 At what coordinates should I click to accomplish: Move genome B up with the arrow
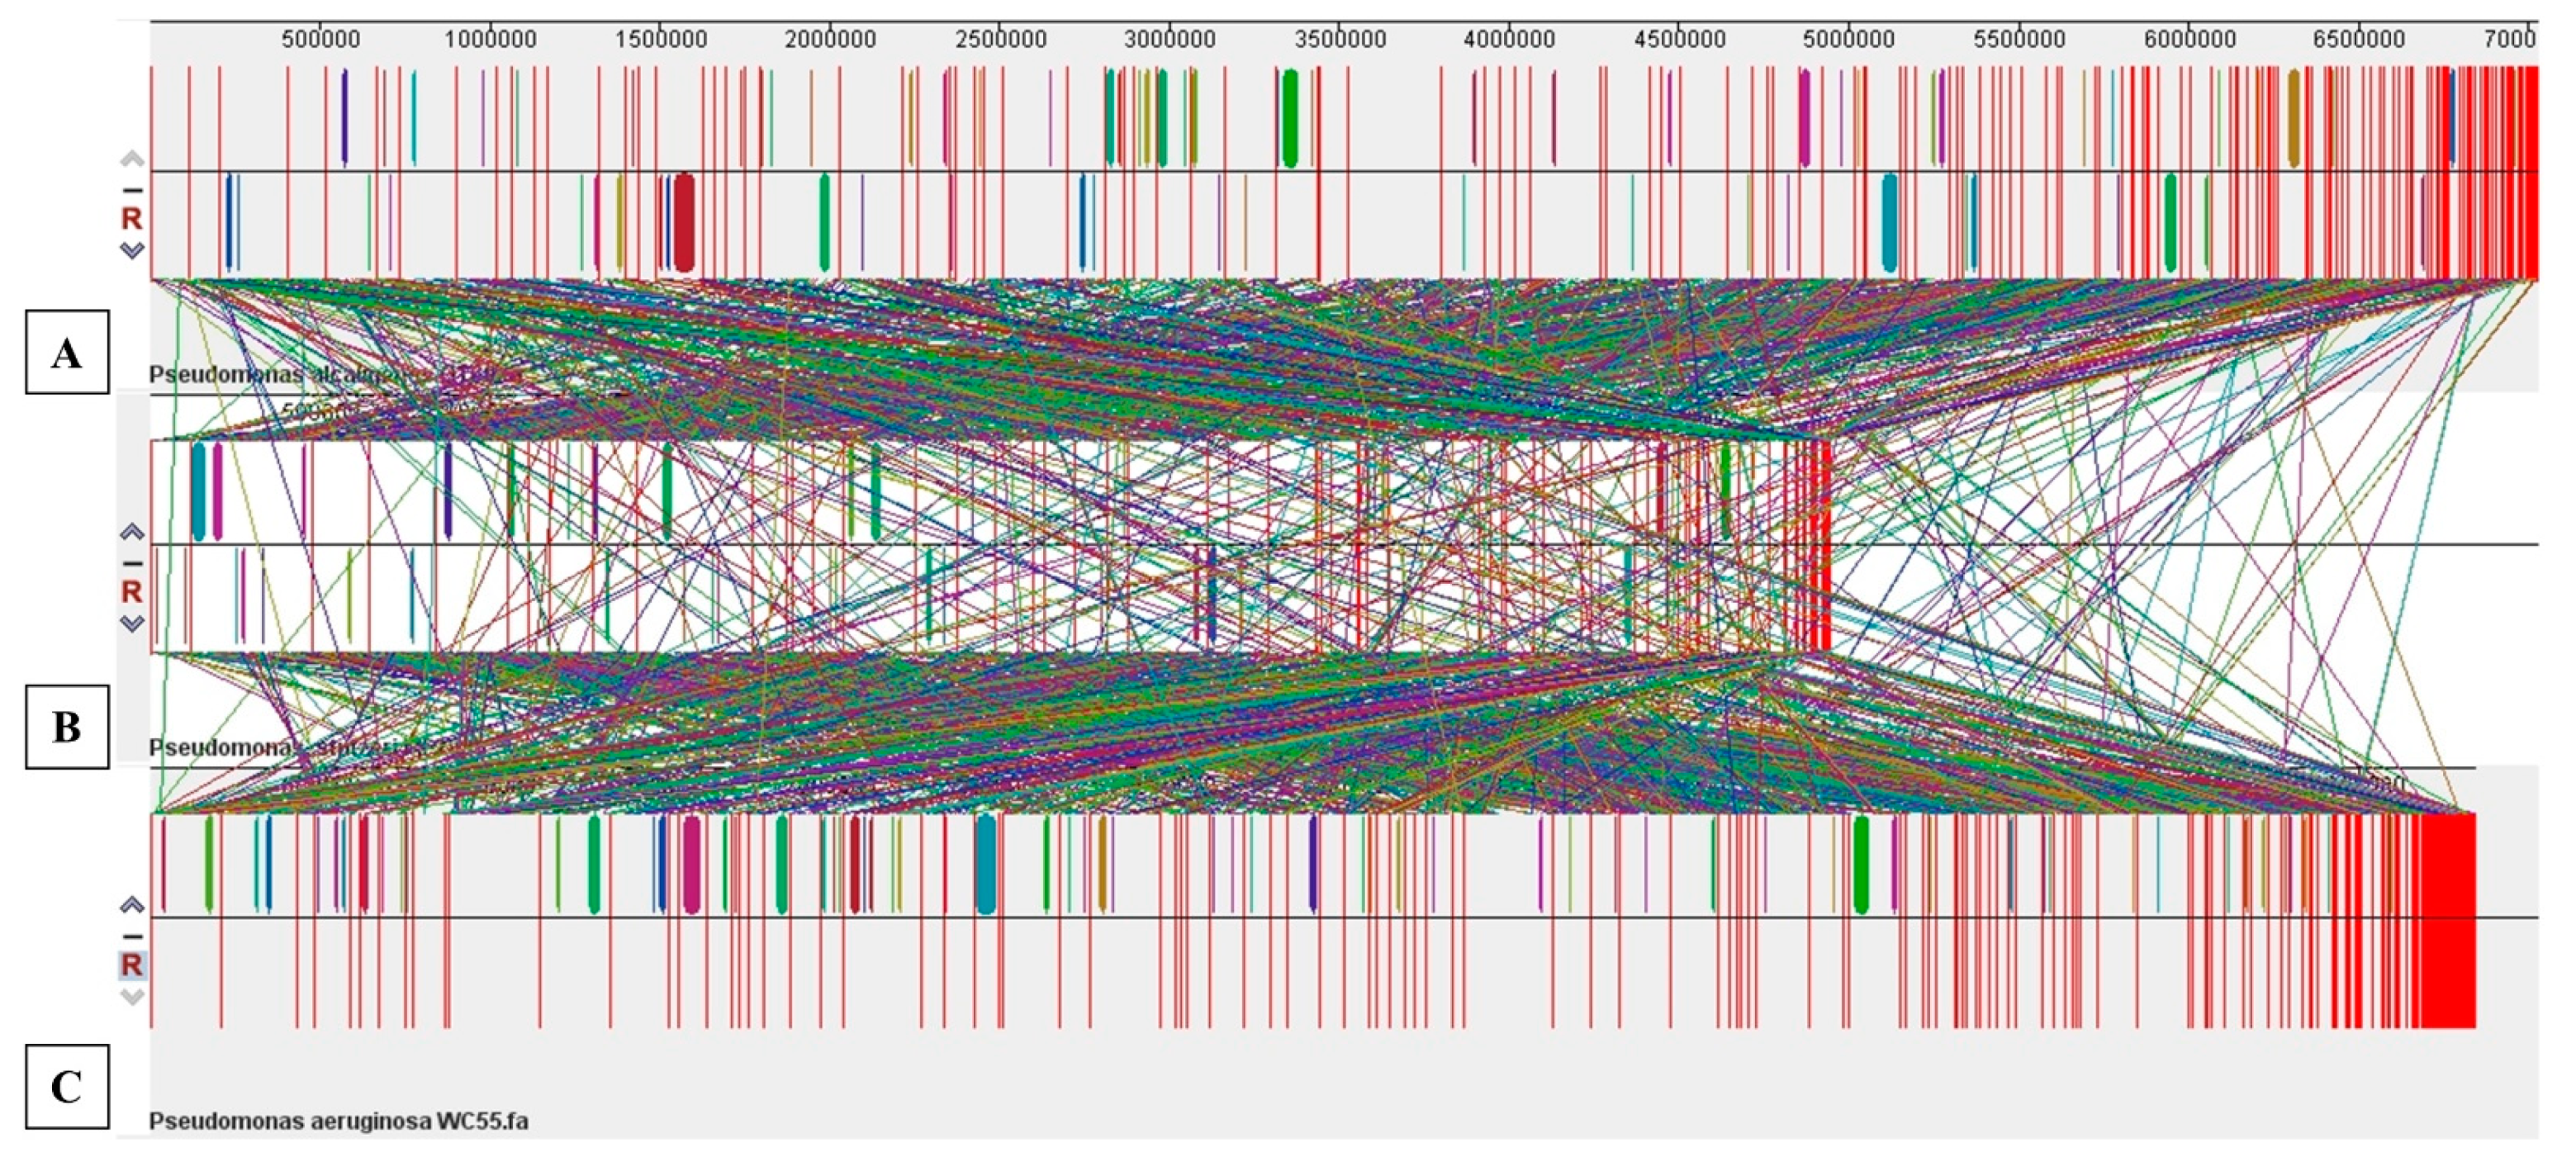(132, 532)
